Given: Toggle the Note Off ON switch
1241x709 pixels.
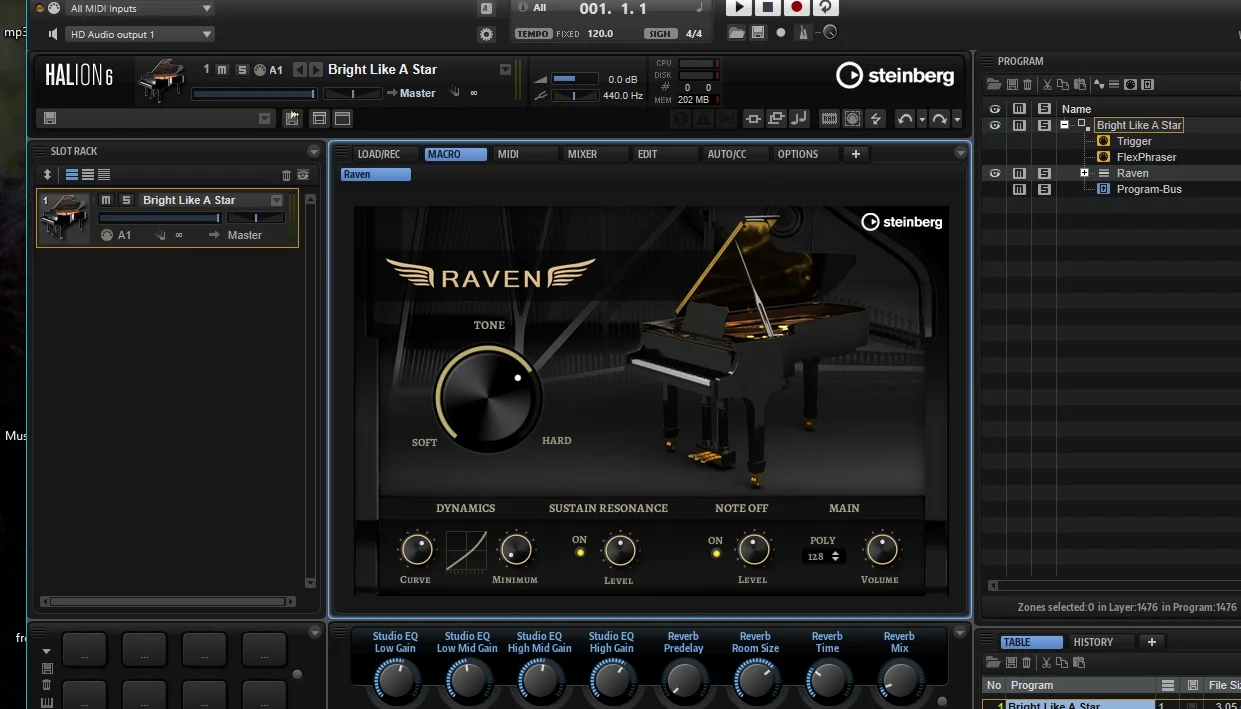Looking at the screenshot, I should pyautogui.click(x=715, y=553).
